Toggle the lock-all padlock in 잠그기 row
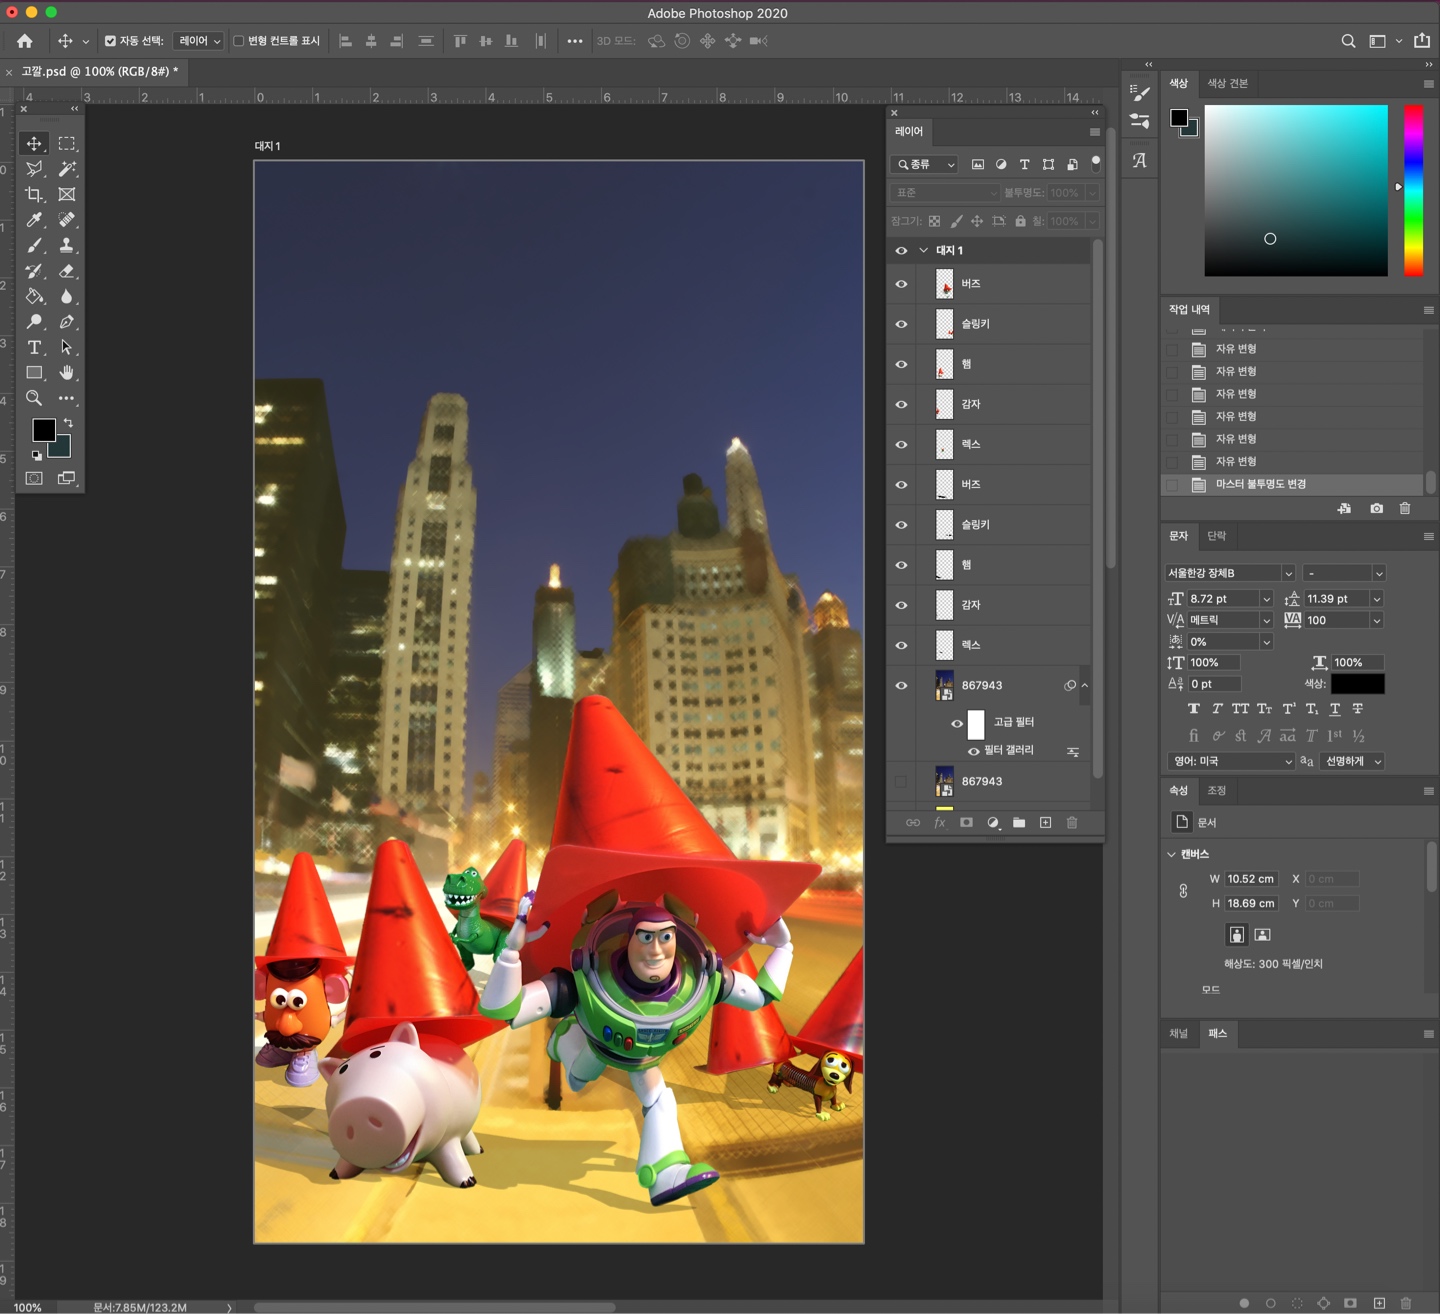 coord(1020,221)
